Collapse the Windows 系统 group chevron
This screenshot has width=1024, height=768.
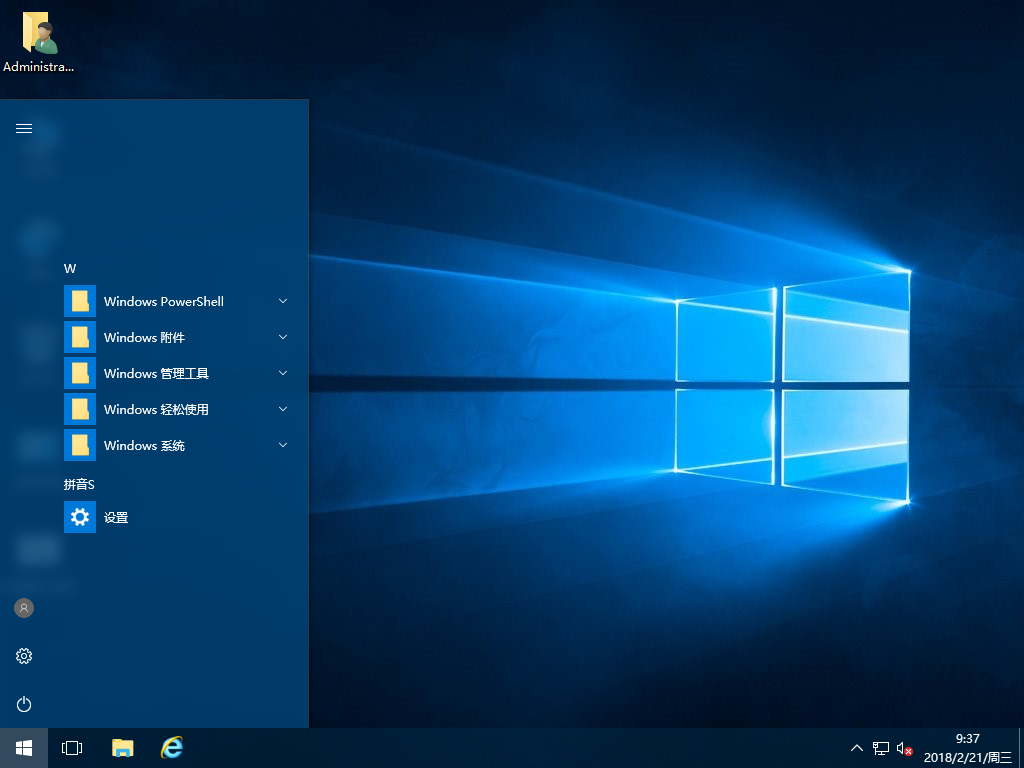coord(282,445)
